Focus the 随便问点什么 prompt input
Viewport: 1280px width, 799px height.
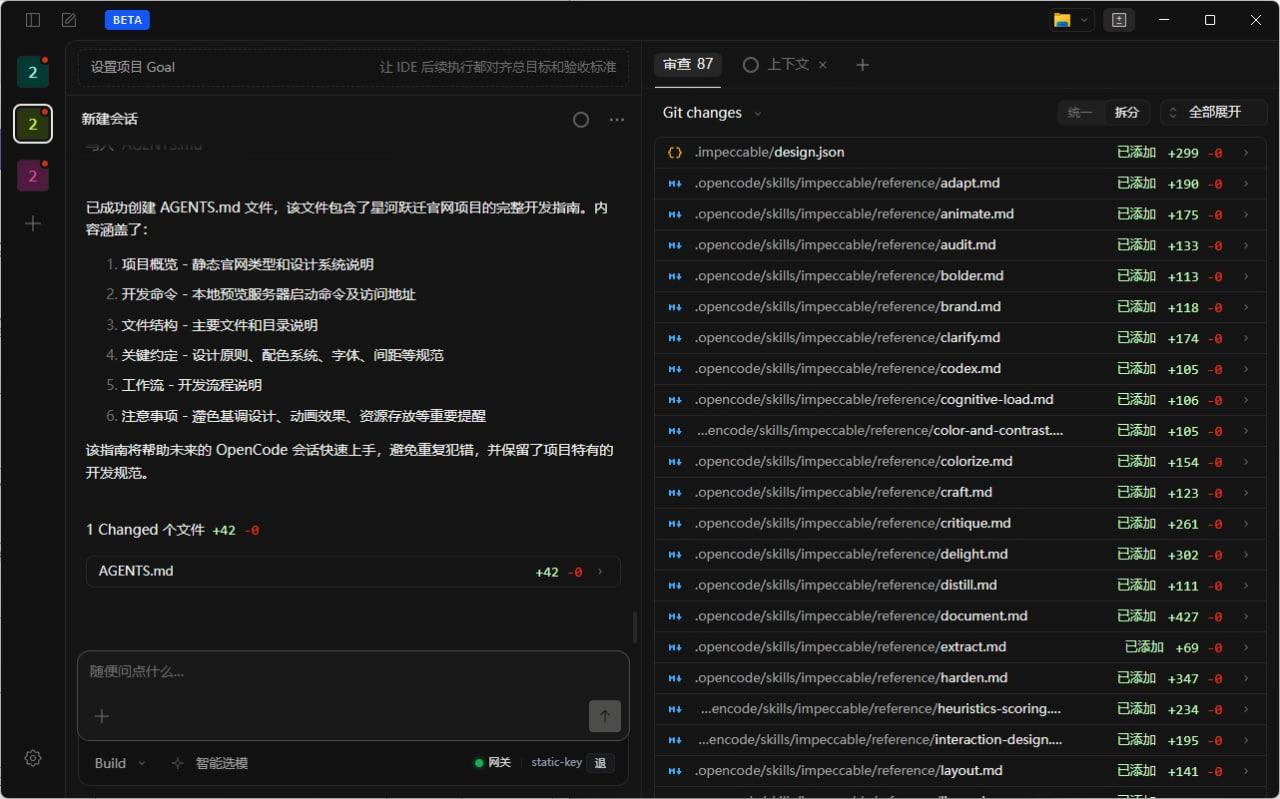353,673
